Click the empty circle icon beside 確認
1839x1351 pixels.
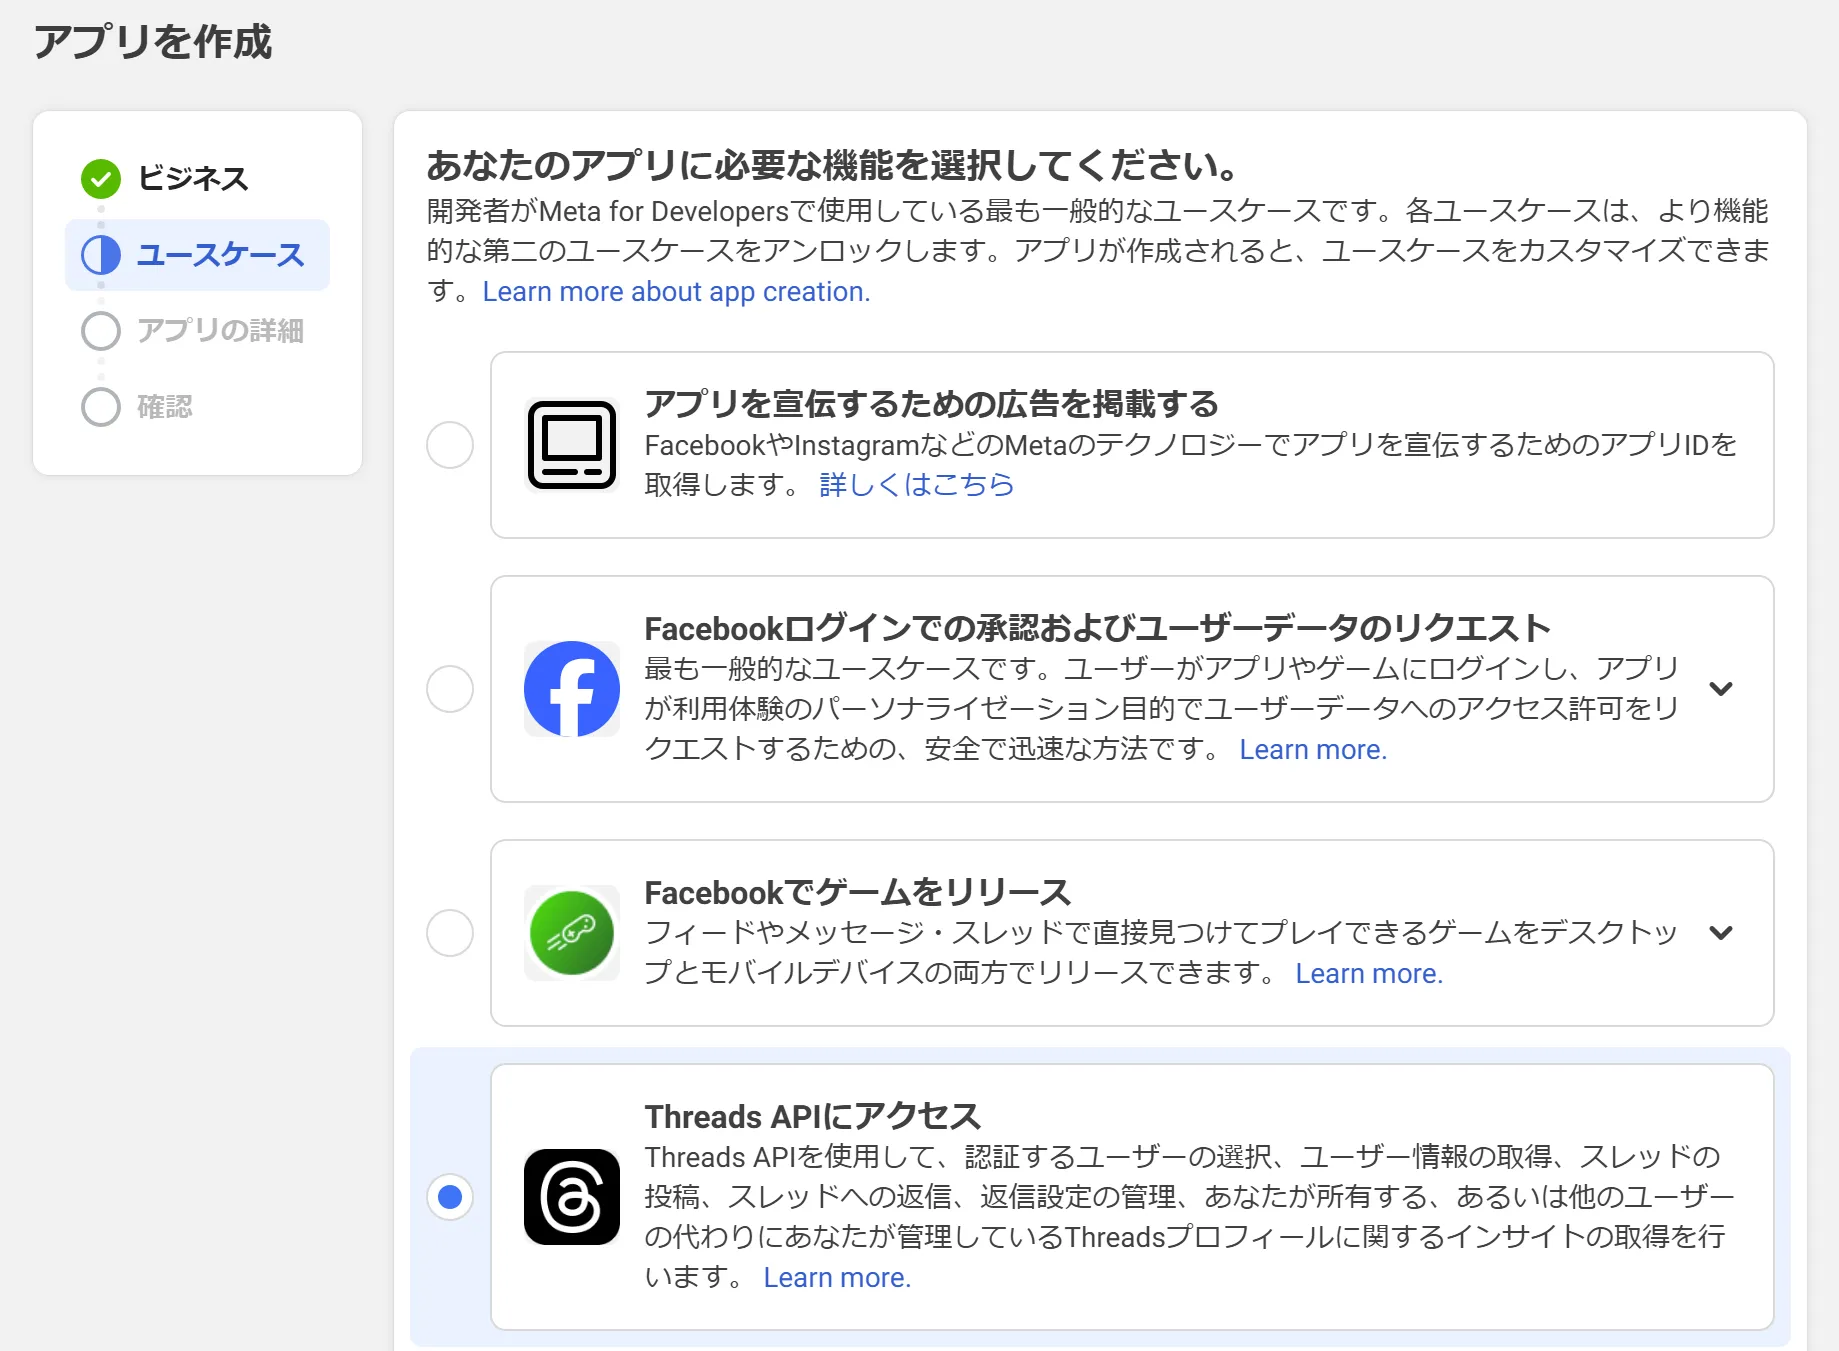(101, 407)
